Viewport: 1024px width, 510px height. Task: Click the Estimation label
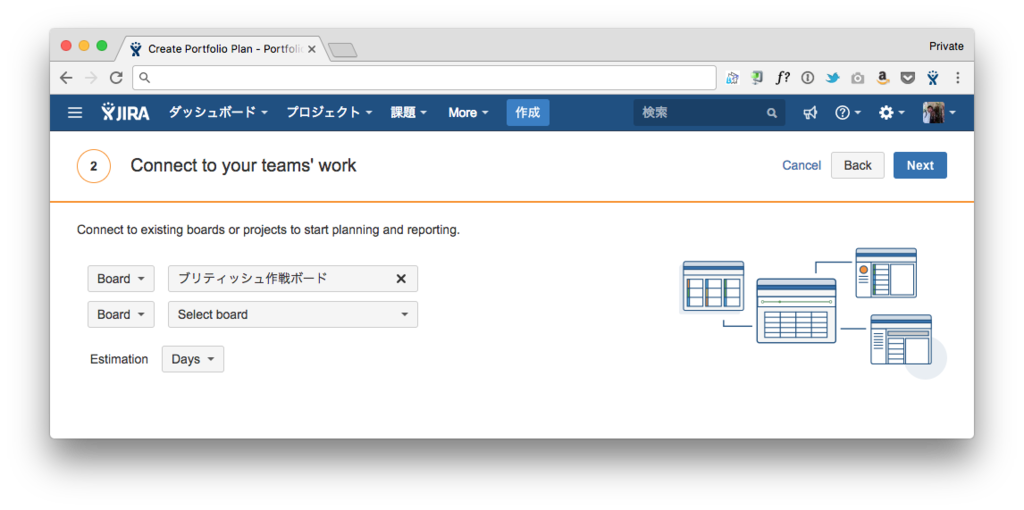[x=119, y=359]
